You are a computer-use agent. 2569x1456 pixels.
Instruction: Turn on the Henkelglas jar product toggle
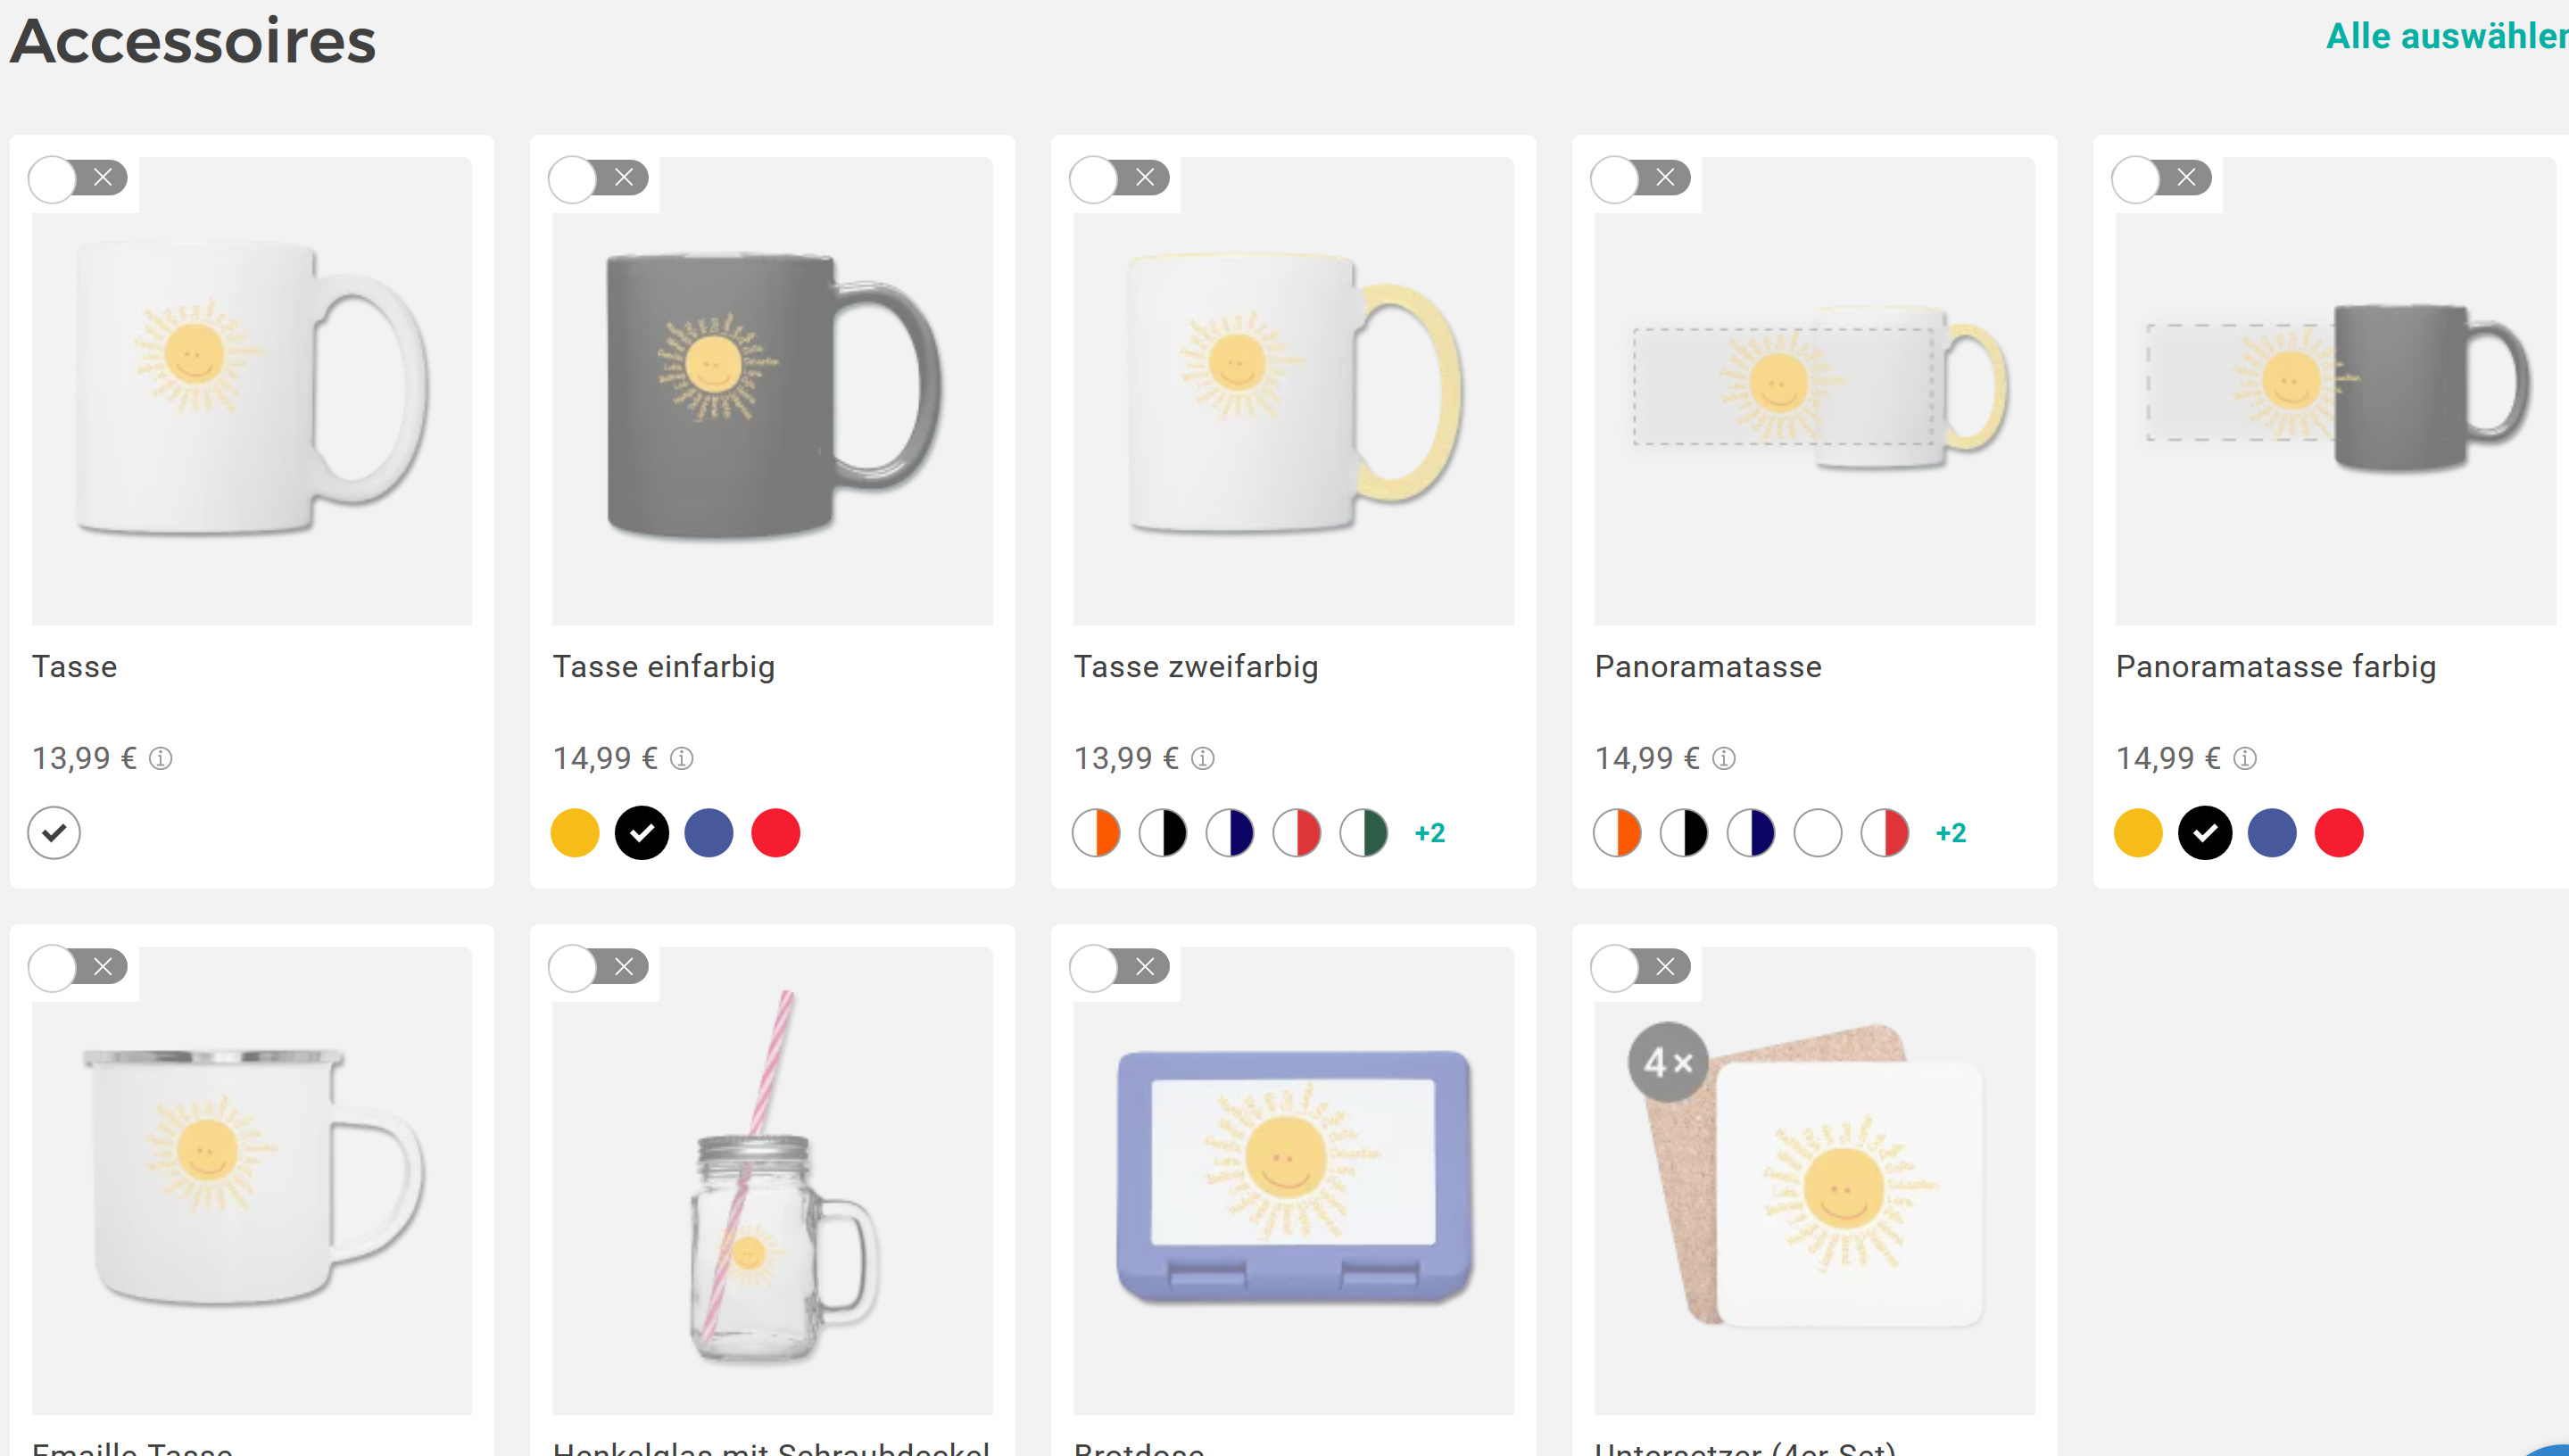coord(599,968)
